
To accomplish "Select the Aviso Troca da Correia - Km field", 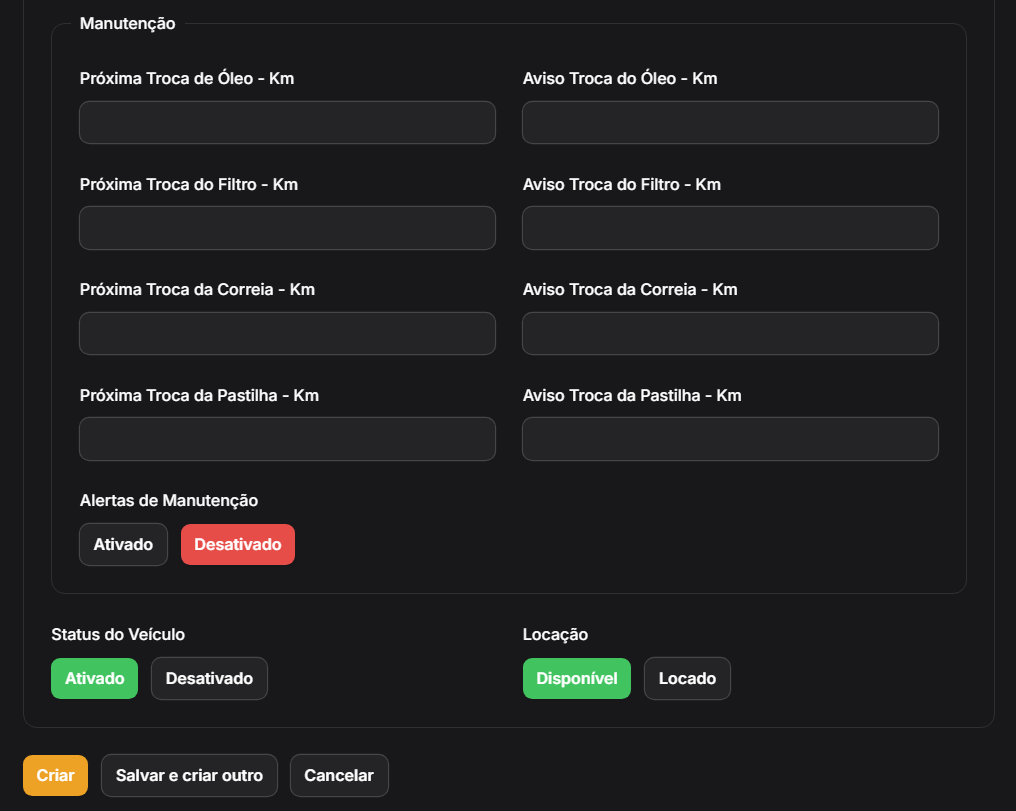I will (730, 334).
